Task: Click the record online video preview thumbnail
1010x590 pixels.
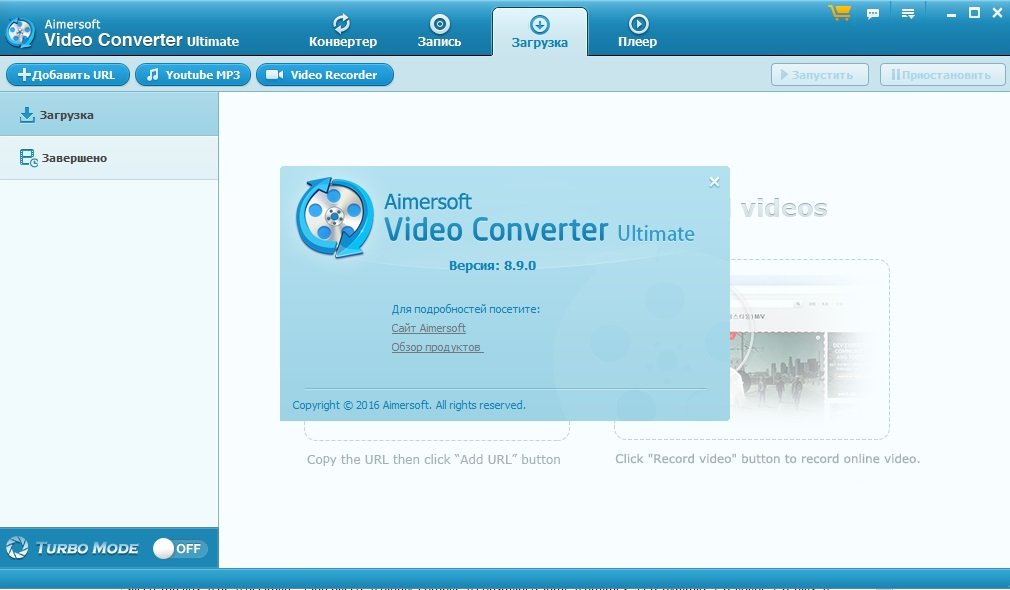Action: (810, 350)
